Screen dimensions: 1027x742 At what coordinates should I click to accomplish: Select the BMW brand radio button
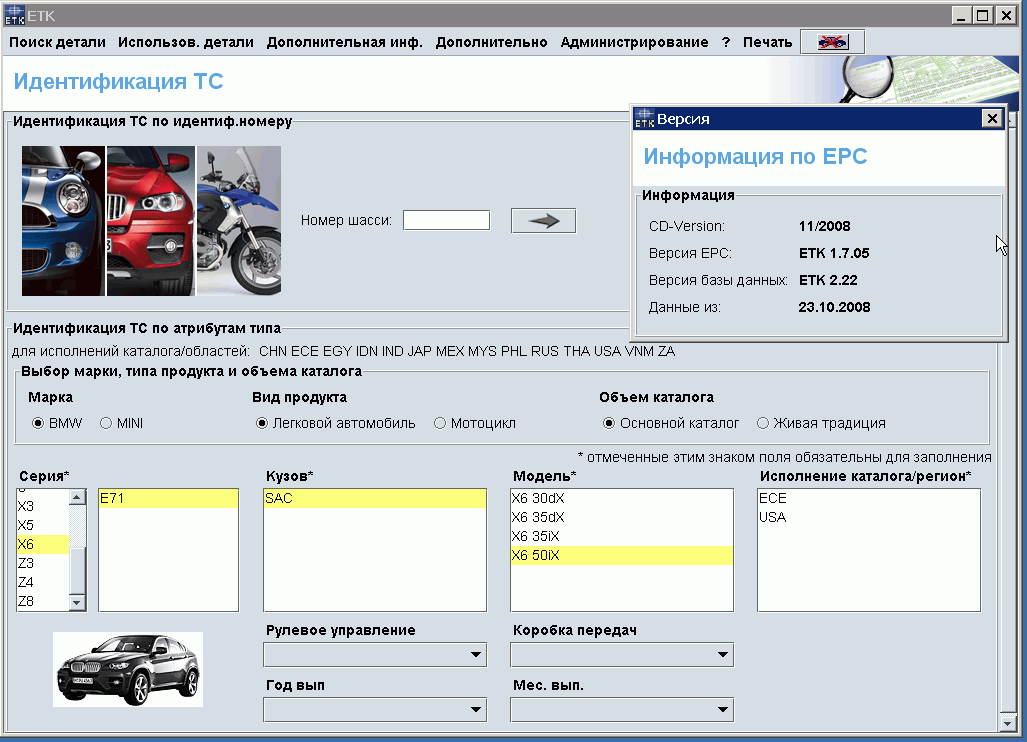point(38,423)
